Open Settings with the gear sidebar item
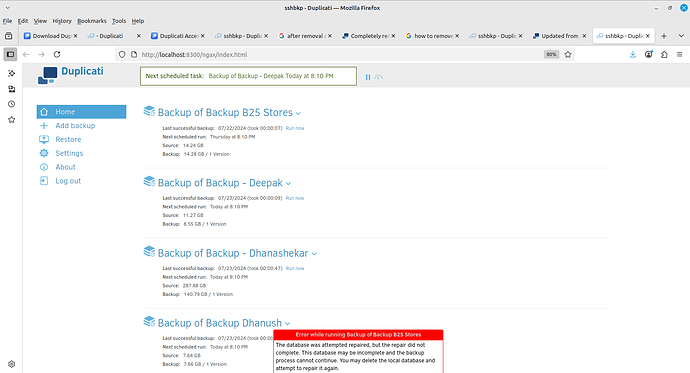The width and height of the screenshot is (690, 373). point(69,153)
